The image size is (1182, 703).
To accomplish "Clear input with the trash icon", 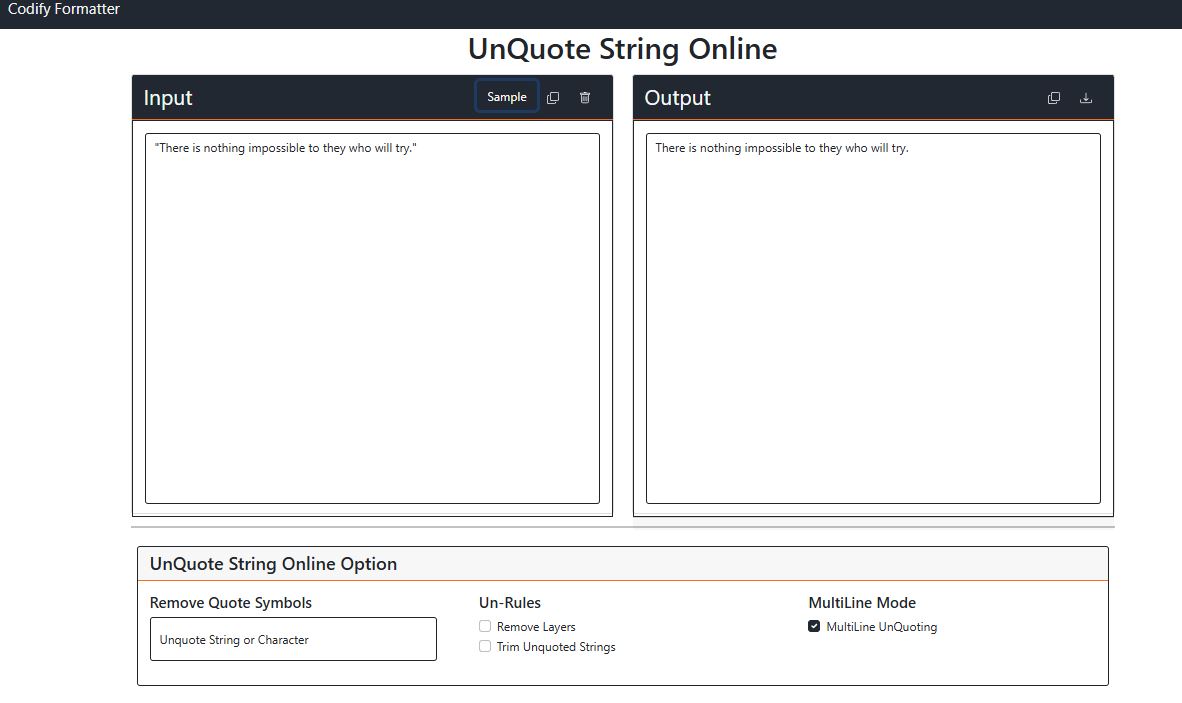I will 585,98.
